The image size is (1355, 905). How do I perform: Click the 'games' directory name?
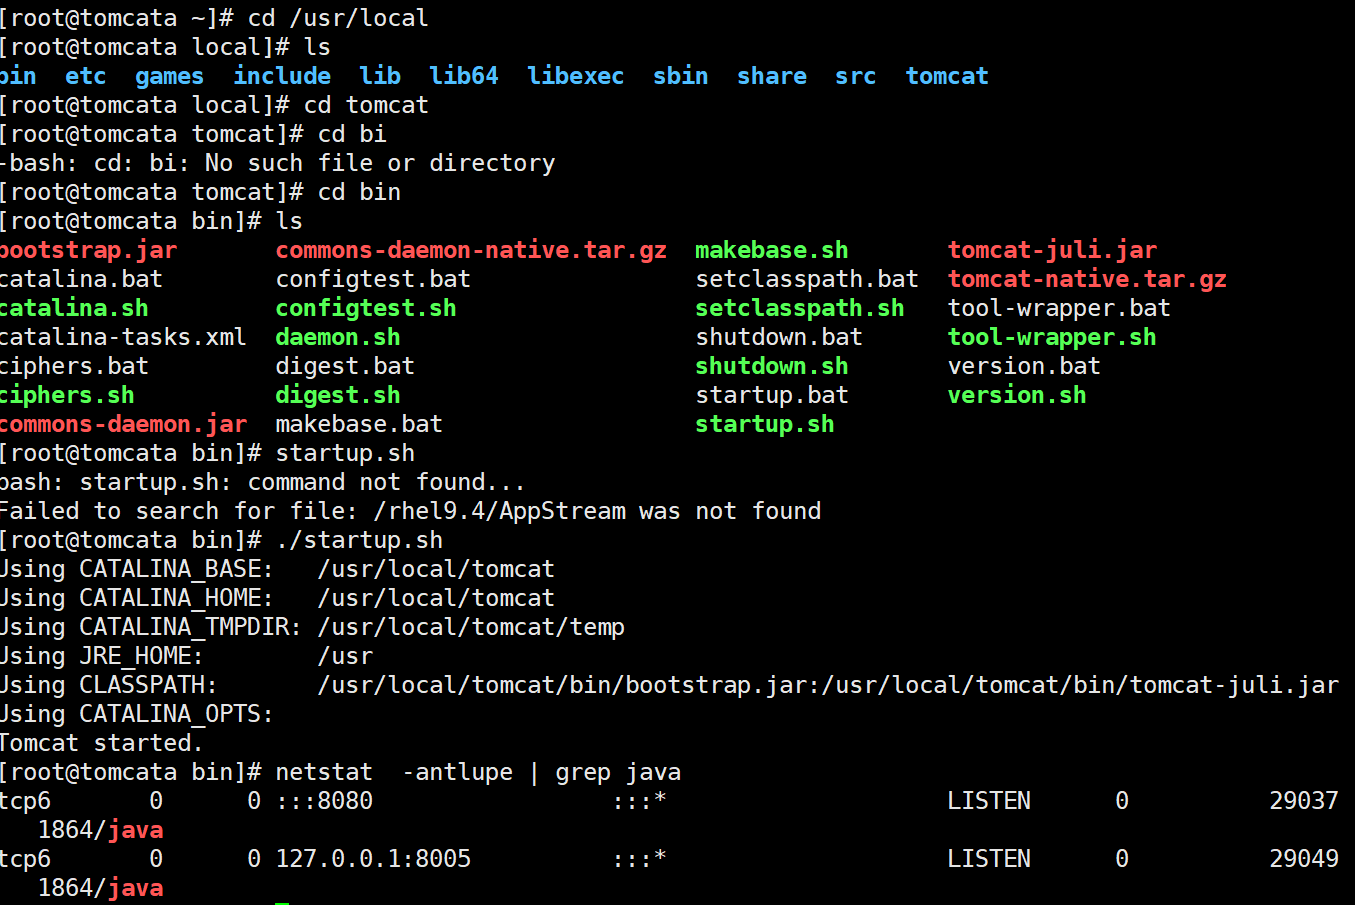point(169,76)
